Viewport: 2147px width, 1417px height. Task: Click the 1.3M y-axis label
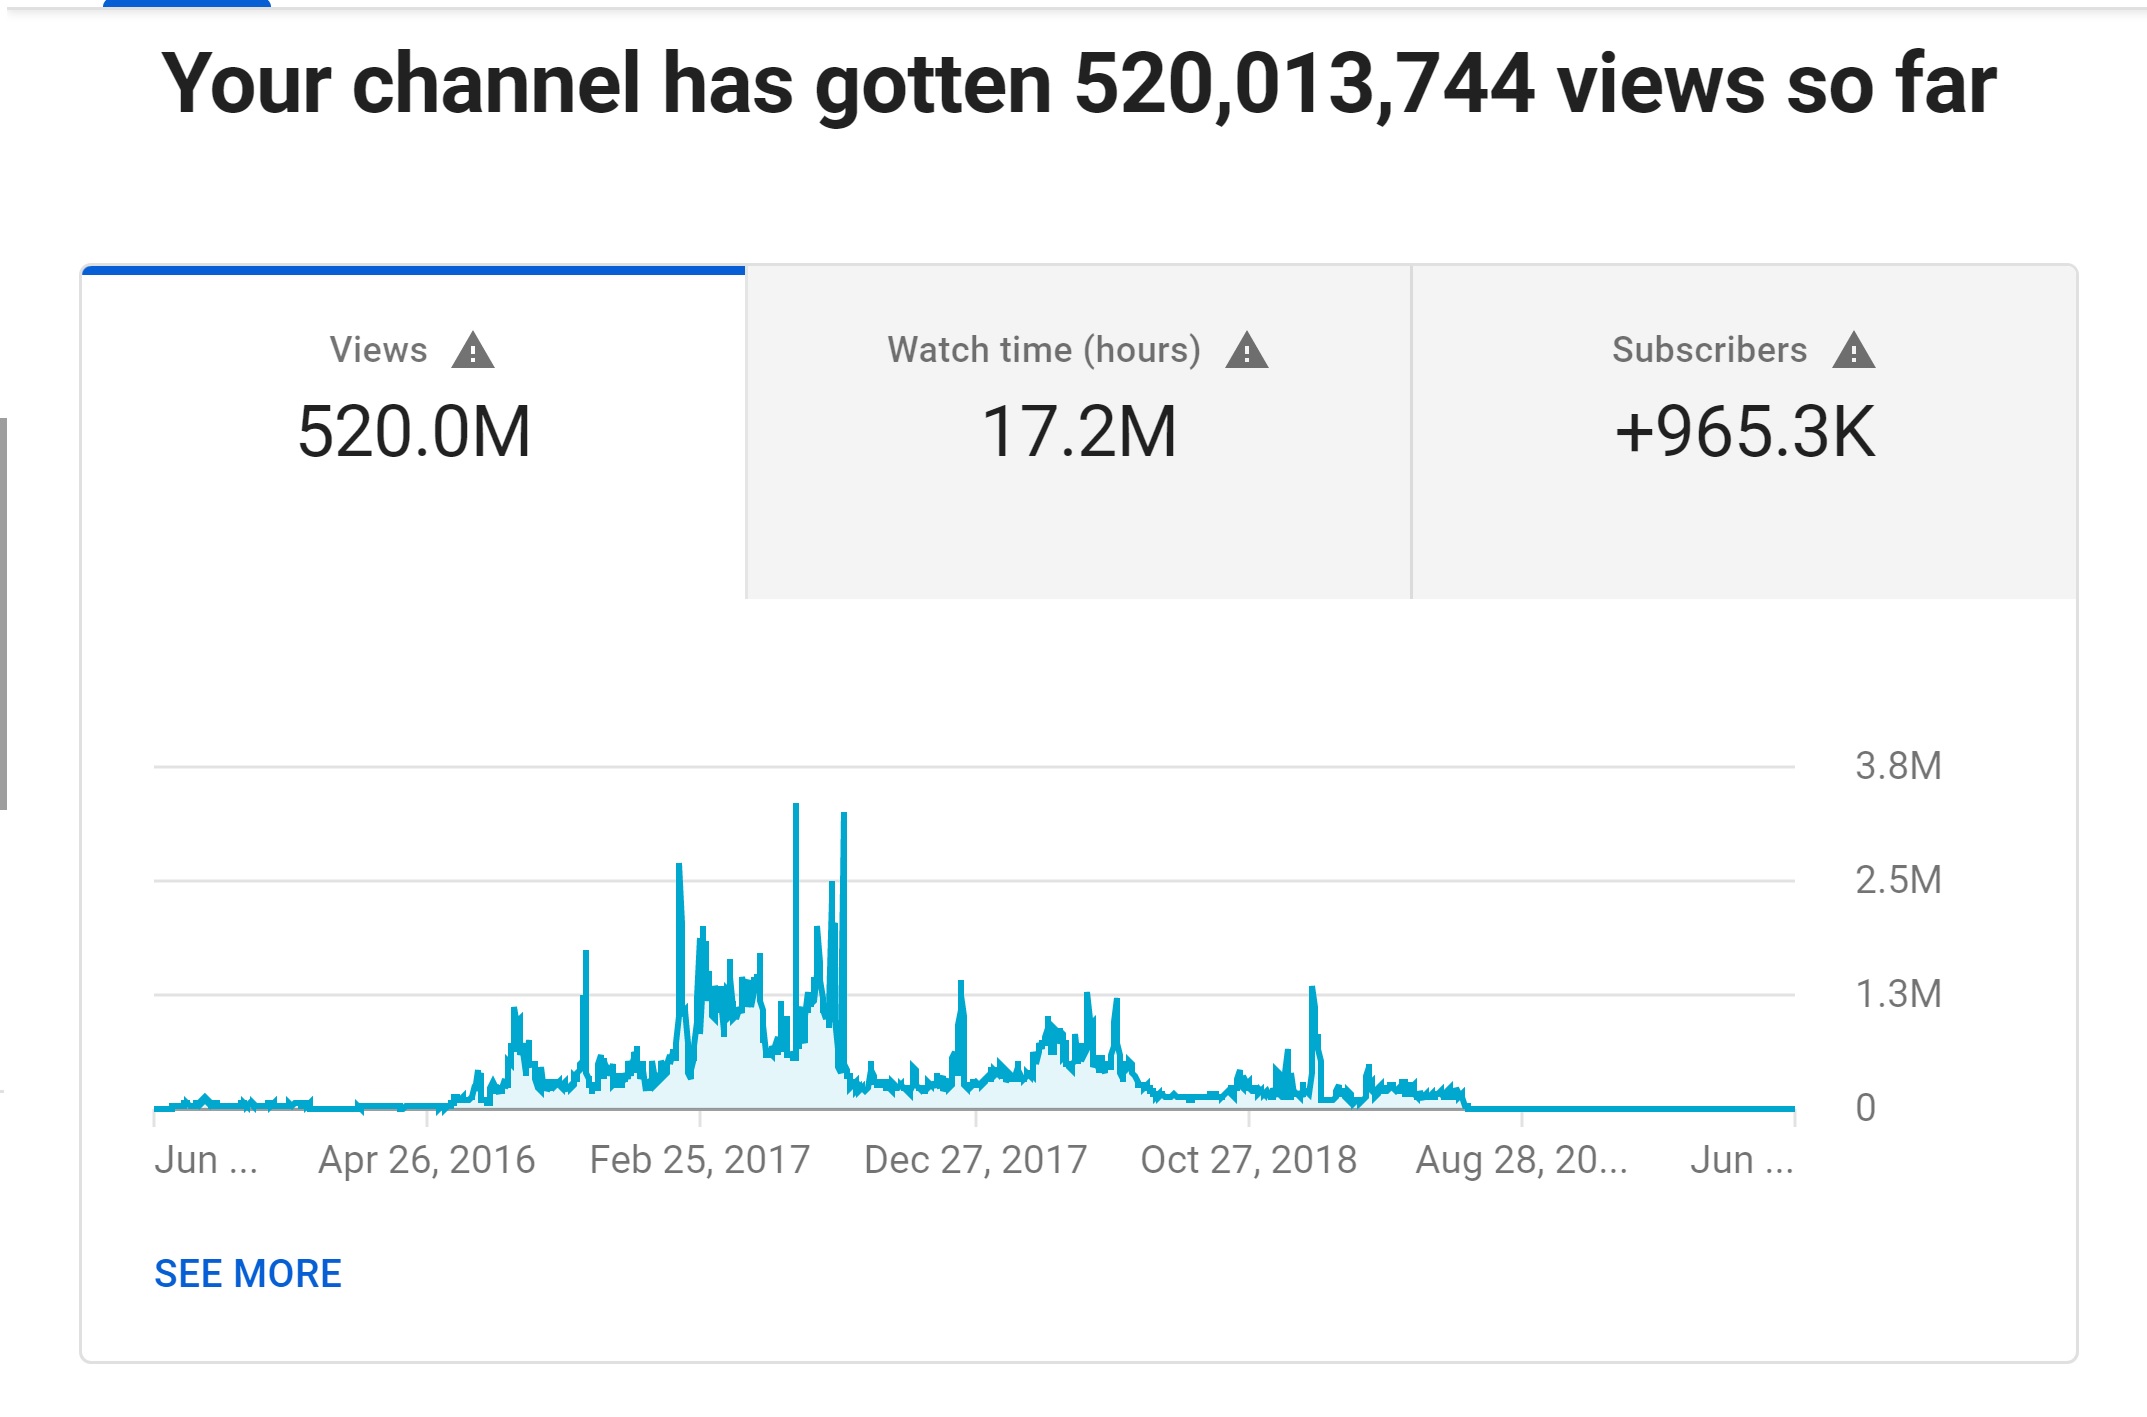click(x=1898, y=994)
